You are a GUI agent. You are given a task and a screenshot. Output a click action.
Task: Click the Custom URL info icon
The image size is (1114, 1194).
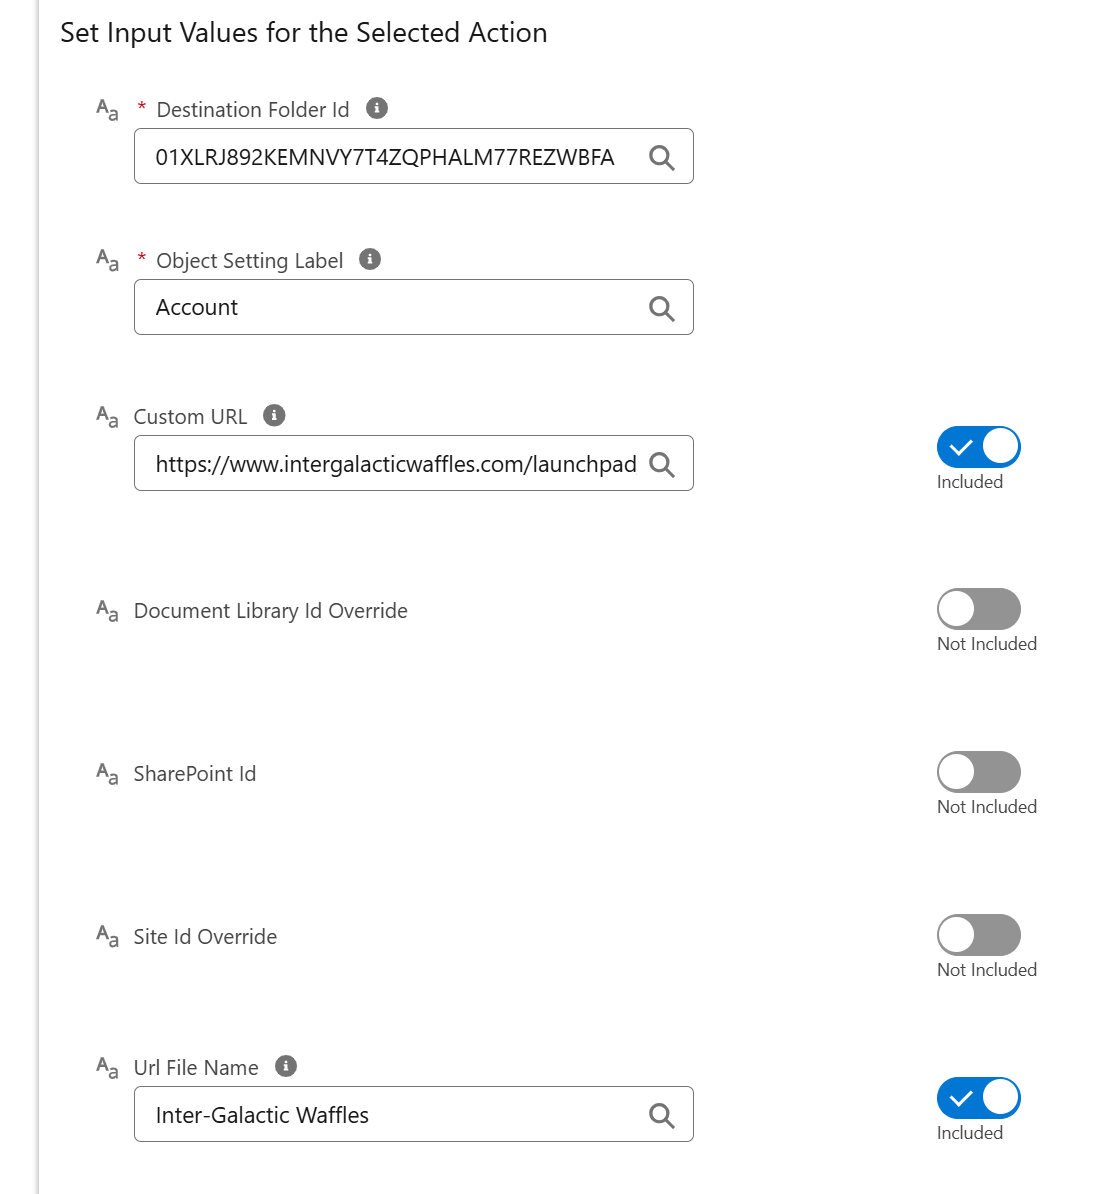[274, 416]
